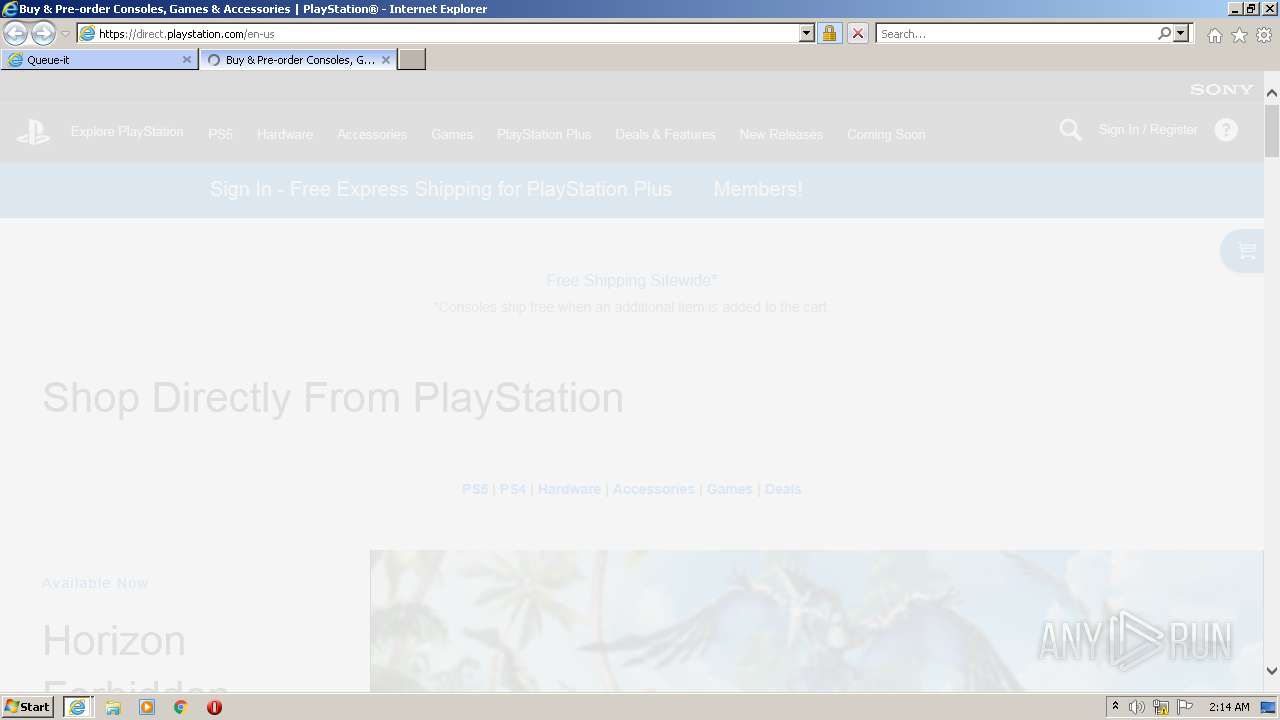
Task: Click the site search magnifier icon
Action: click(1070, 130)
